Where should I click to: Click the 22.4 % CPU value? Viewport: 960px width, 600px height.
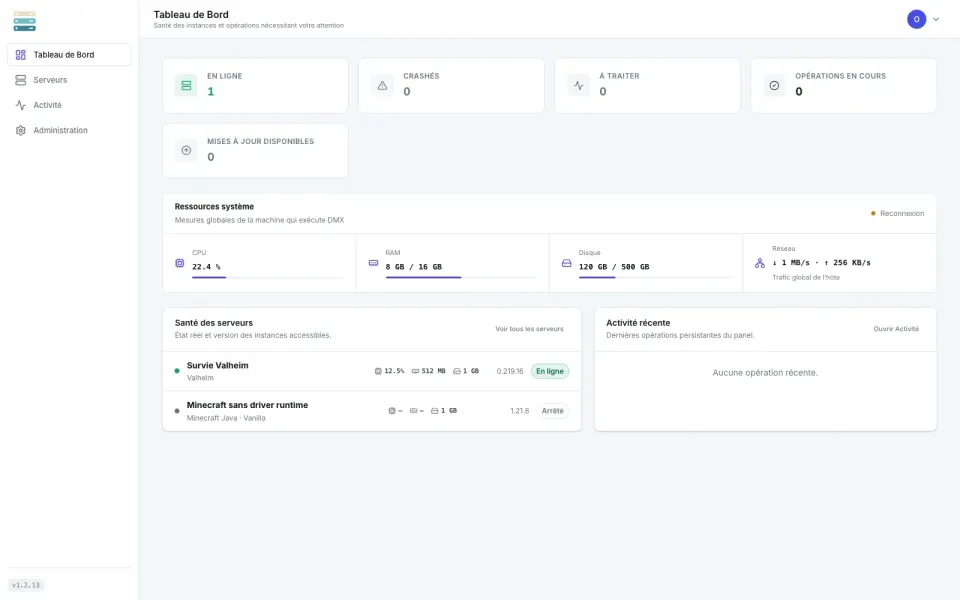coord(206,267)
